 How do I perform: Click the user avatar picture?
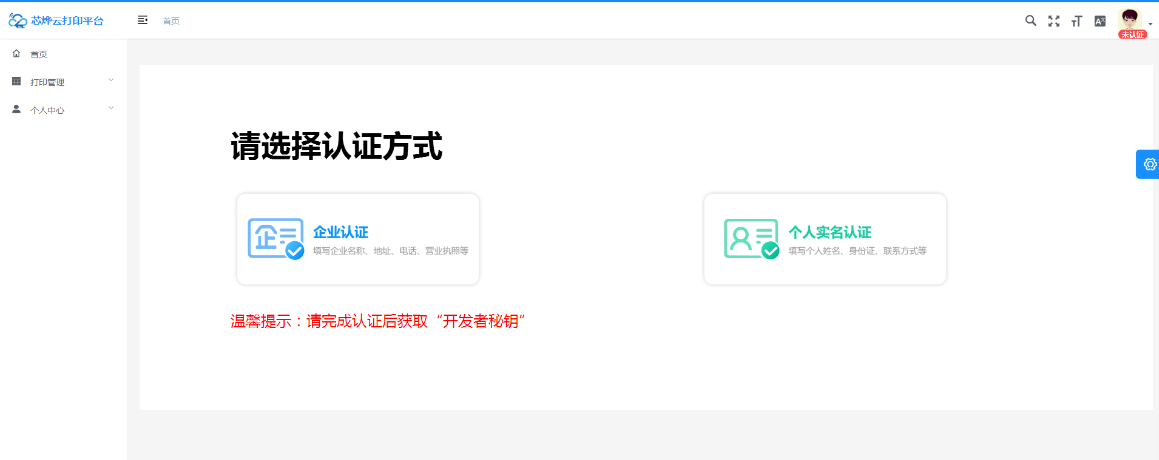[1130, 19]
